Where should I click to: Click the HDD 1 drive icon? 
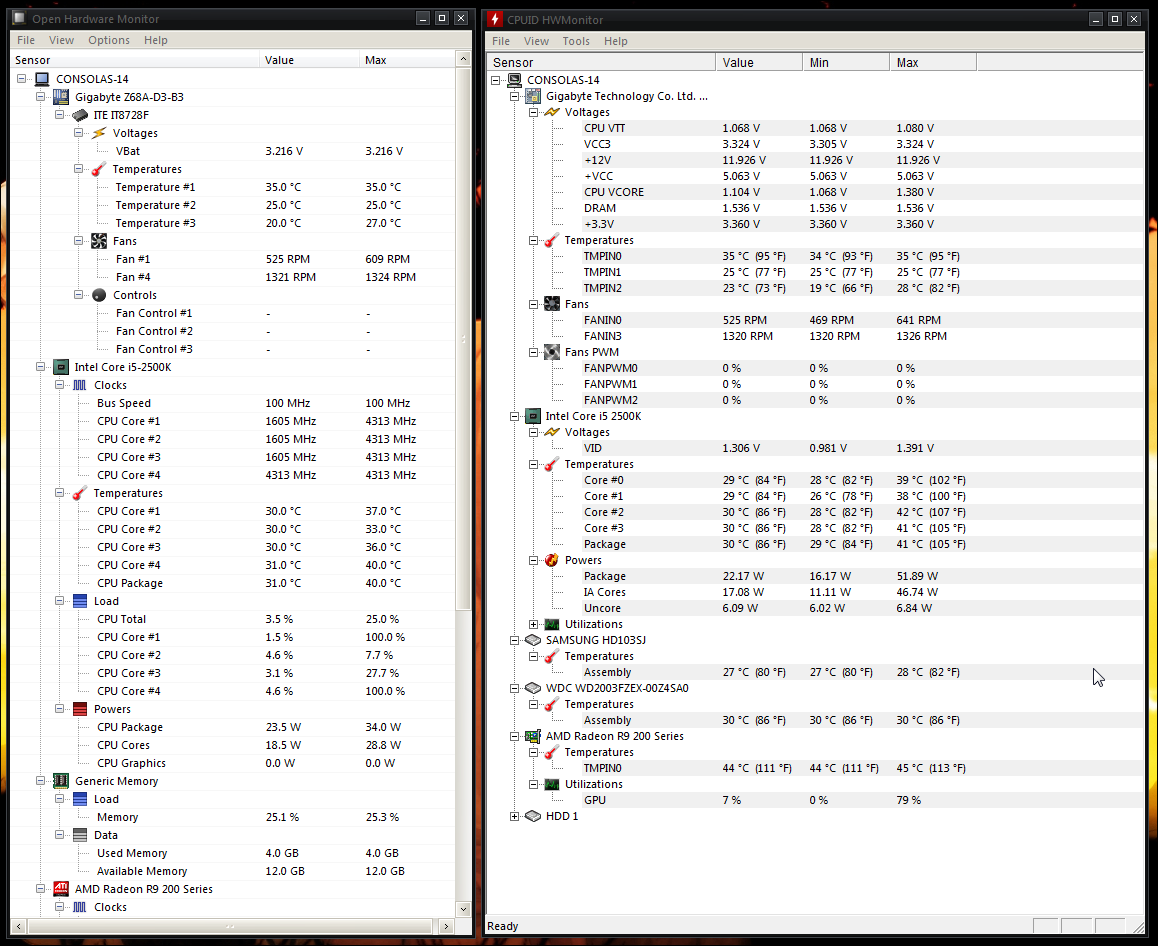click(532, 816)
